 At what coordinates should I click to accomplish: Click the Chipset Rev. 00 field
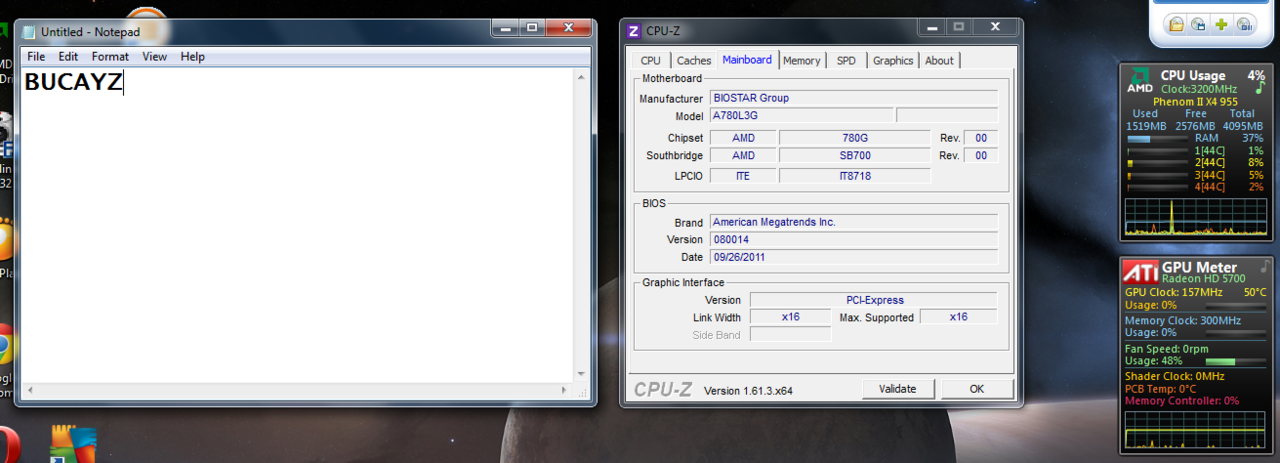click(981, 138)
